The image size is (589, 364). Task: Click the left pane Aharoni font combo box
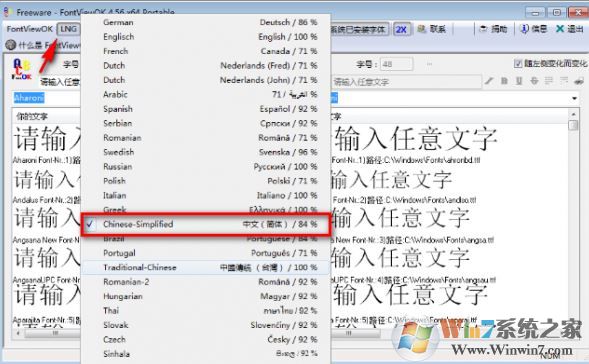pyautogui.click(x=47, y=98)
